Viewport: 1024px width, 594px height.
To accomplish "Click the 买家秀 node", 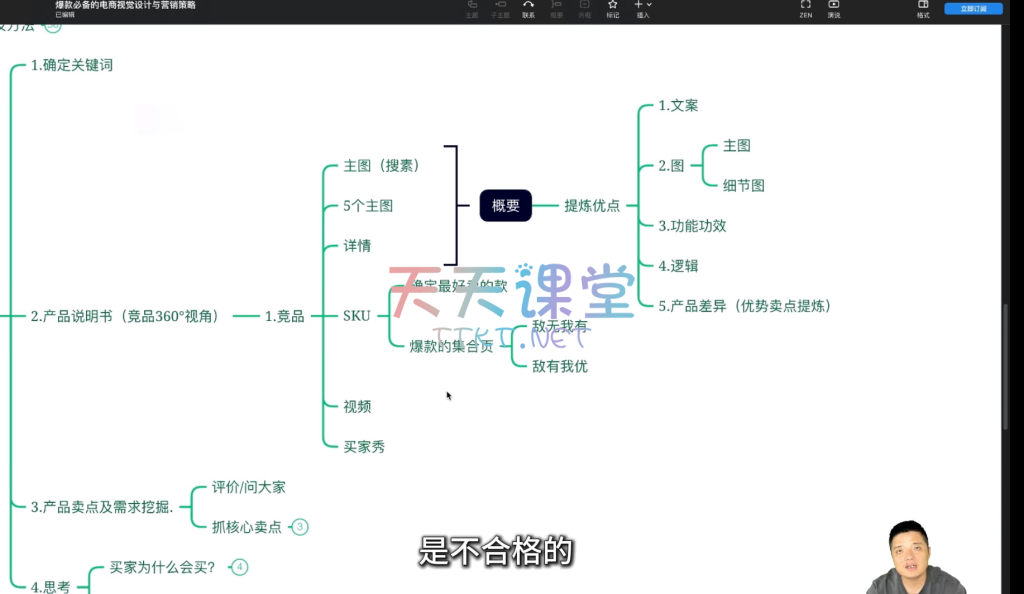I will (364, 447).
